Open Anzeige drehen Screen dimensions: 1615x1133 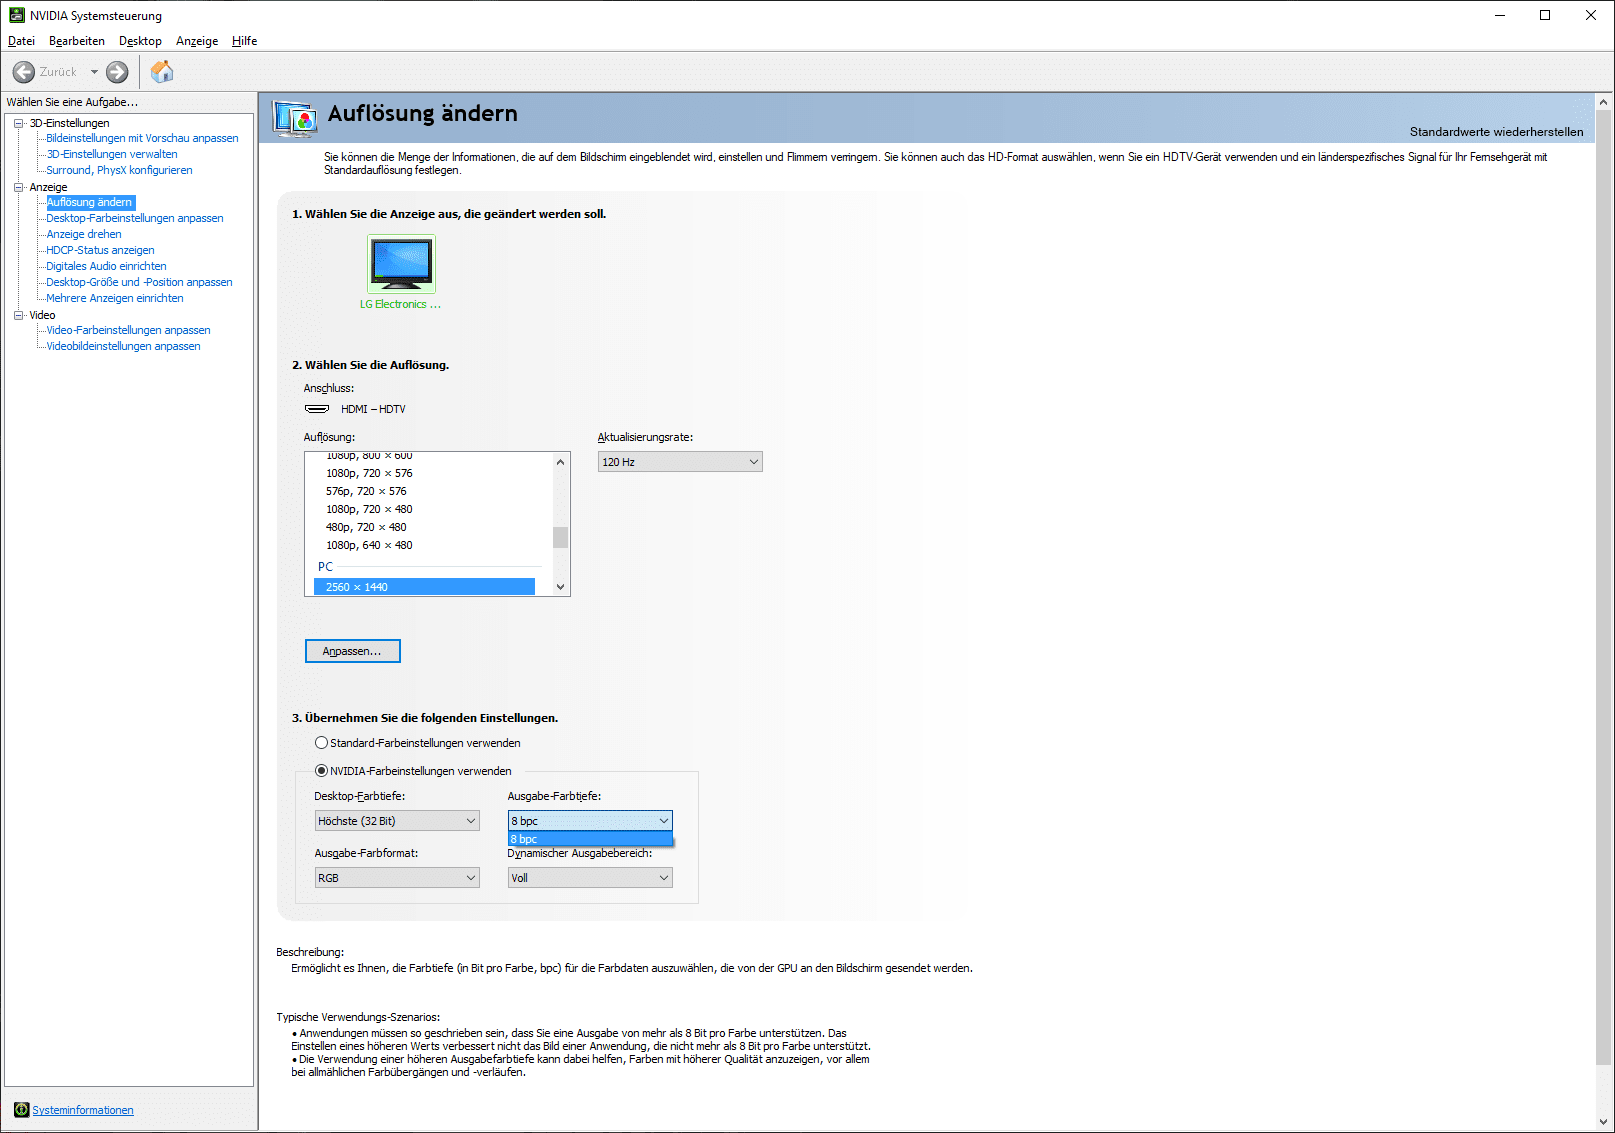(x=84, y=234)
